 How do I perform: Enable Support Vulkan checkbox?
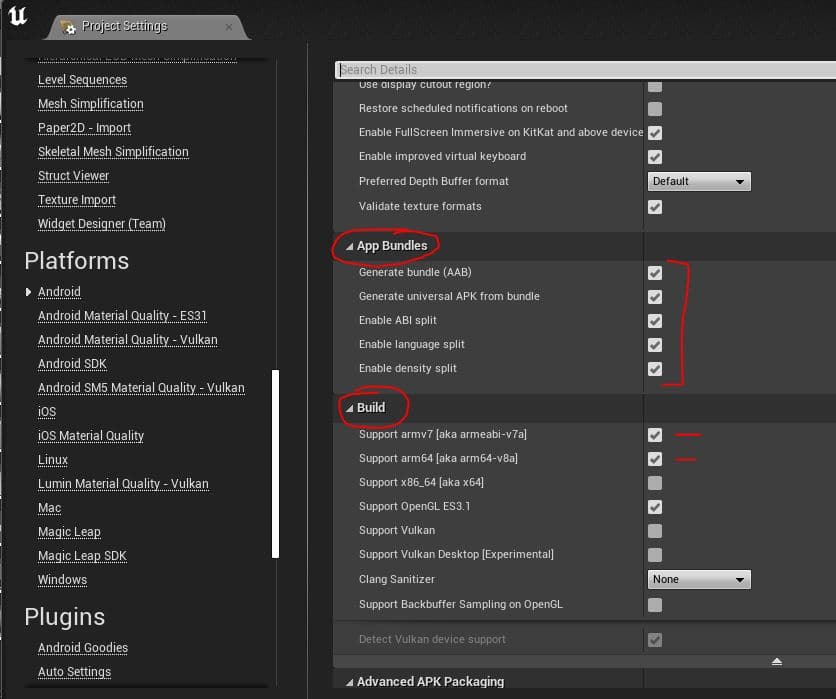655,531
